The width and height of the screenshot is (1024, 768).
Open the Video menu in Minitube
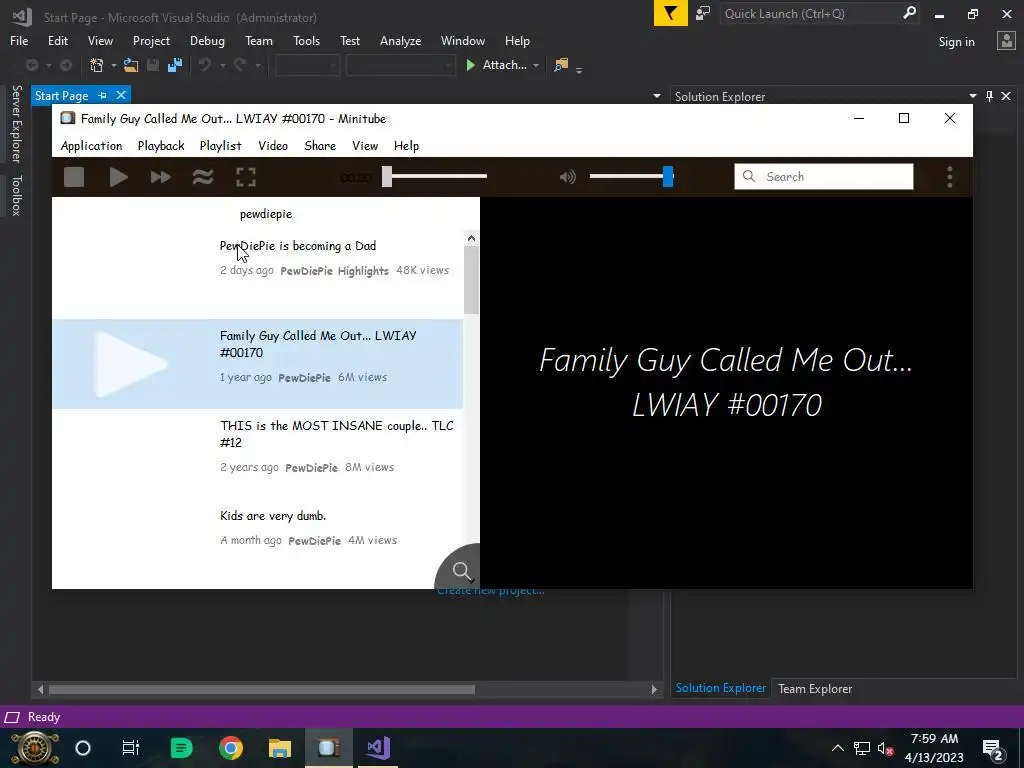273,146
